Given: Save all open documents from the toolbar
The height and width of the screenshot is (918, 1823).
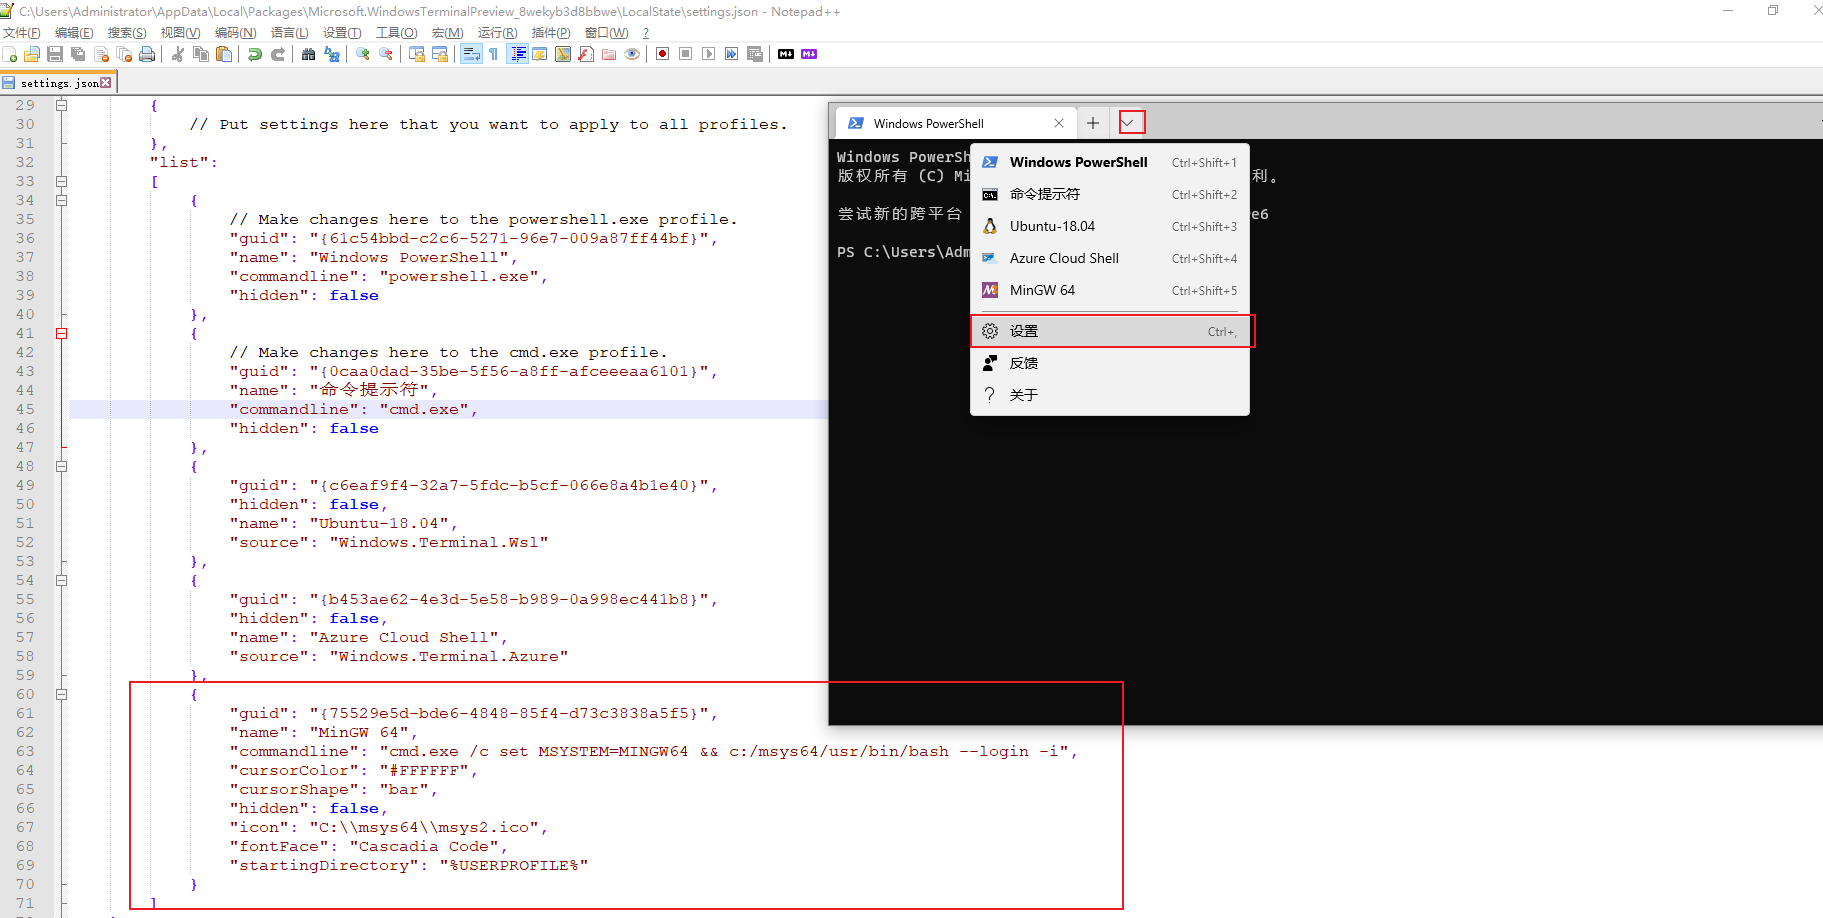Looking at the screenshot, I should pyautogui.click(x=79, y=54).
